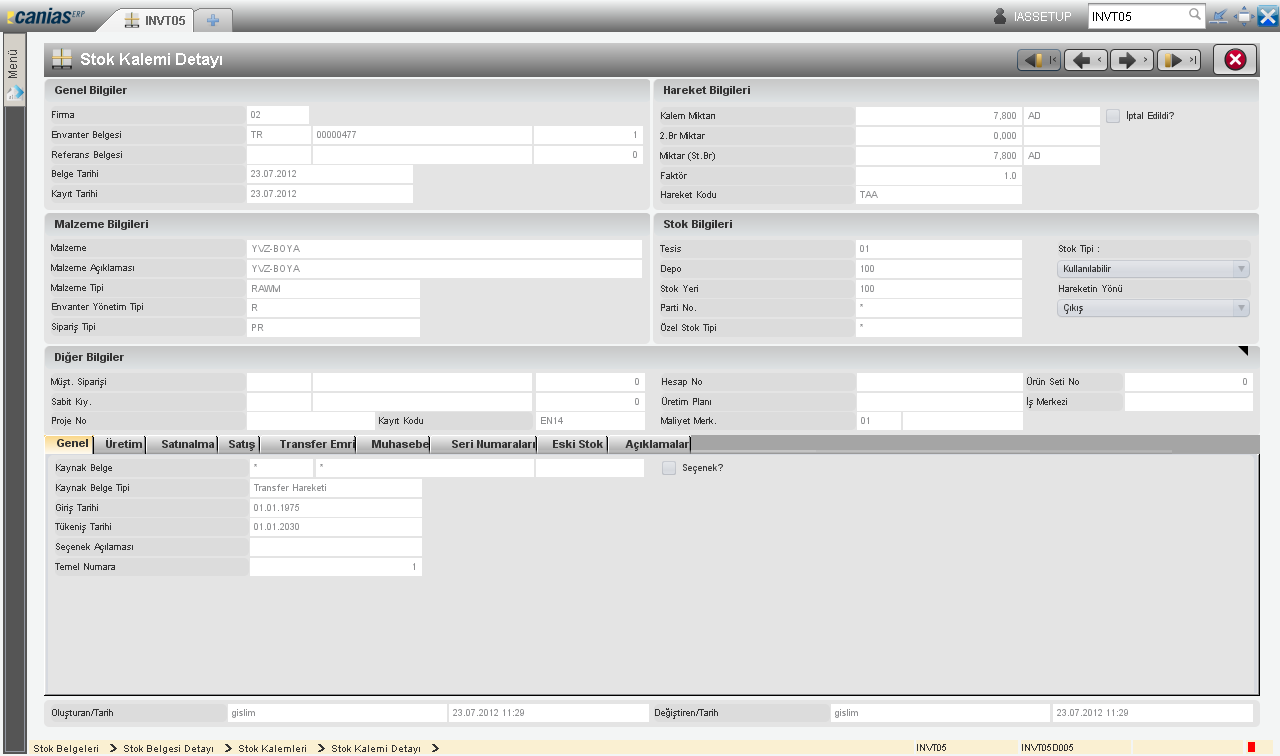The image size is (1280, 756).
Task: Click the Stok Yeri field
Action: point(939,289)
